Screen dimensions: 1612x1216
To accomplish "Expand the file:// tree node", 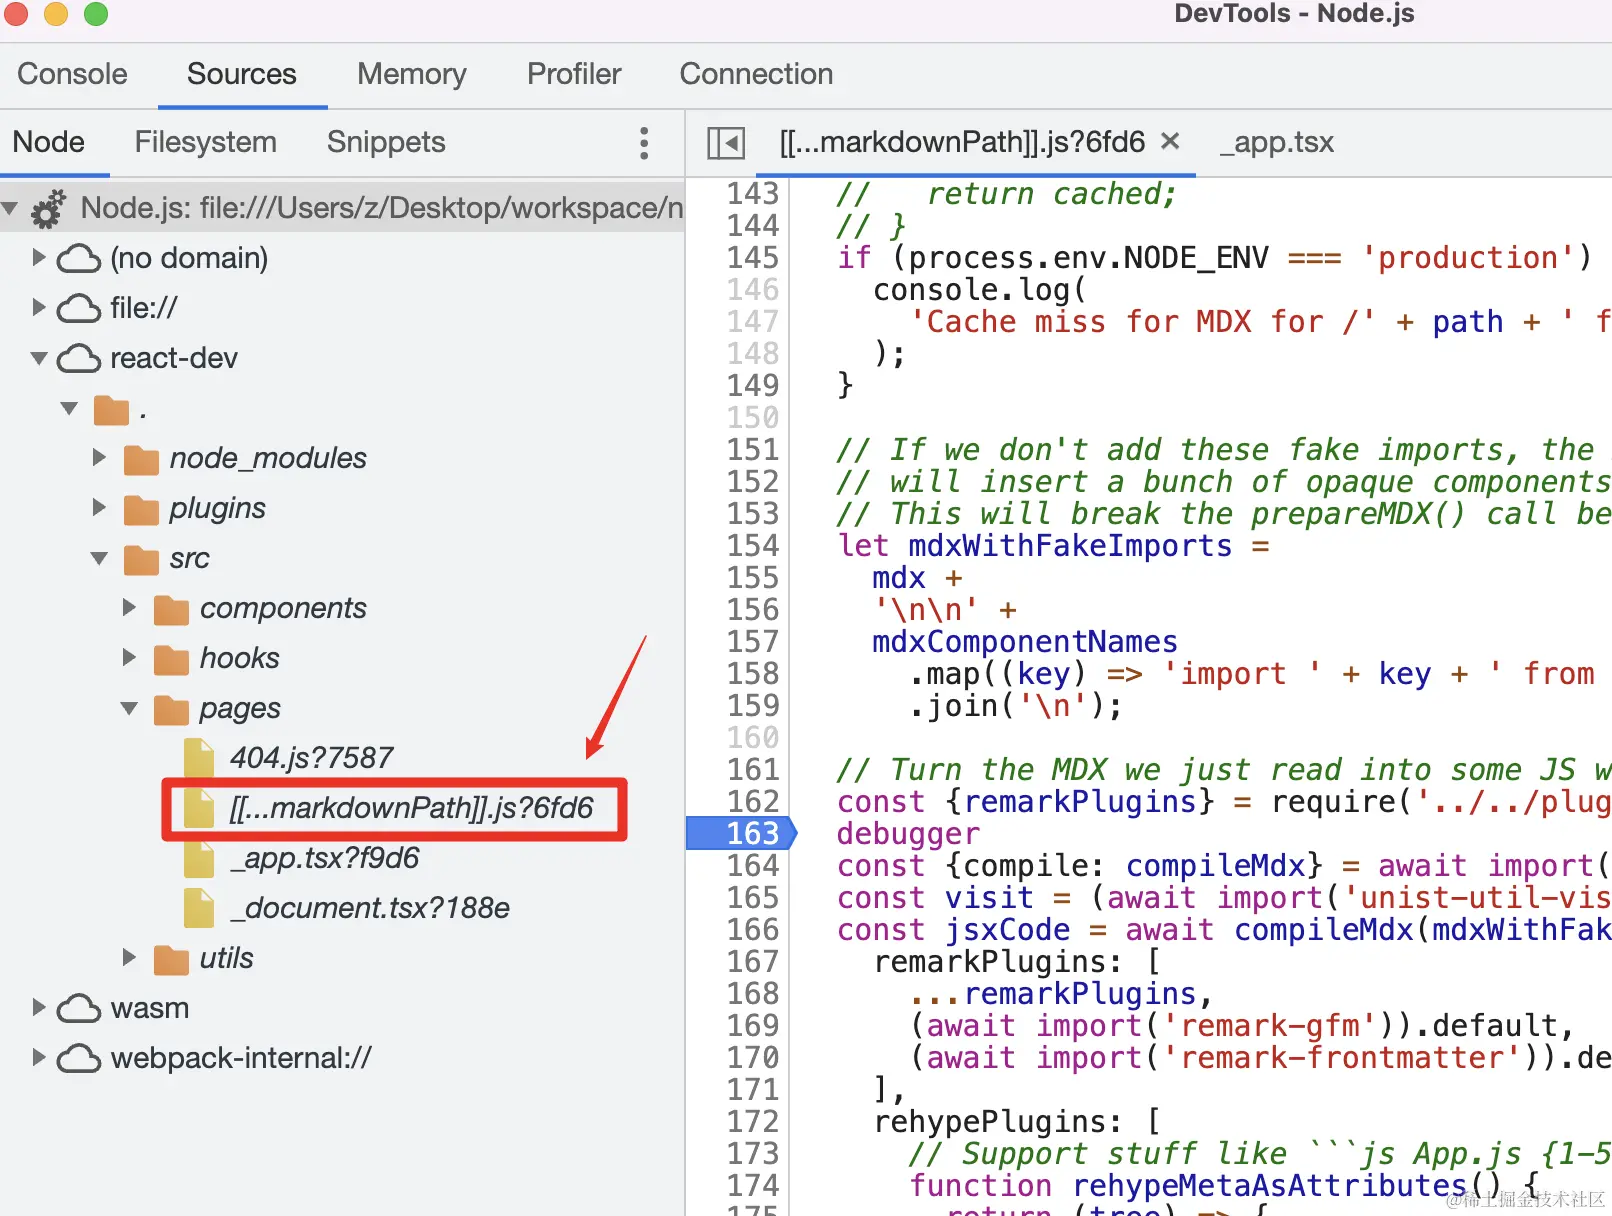I will [39, 307].
